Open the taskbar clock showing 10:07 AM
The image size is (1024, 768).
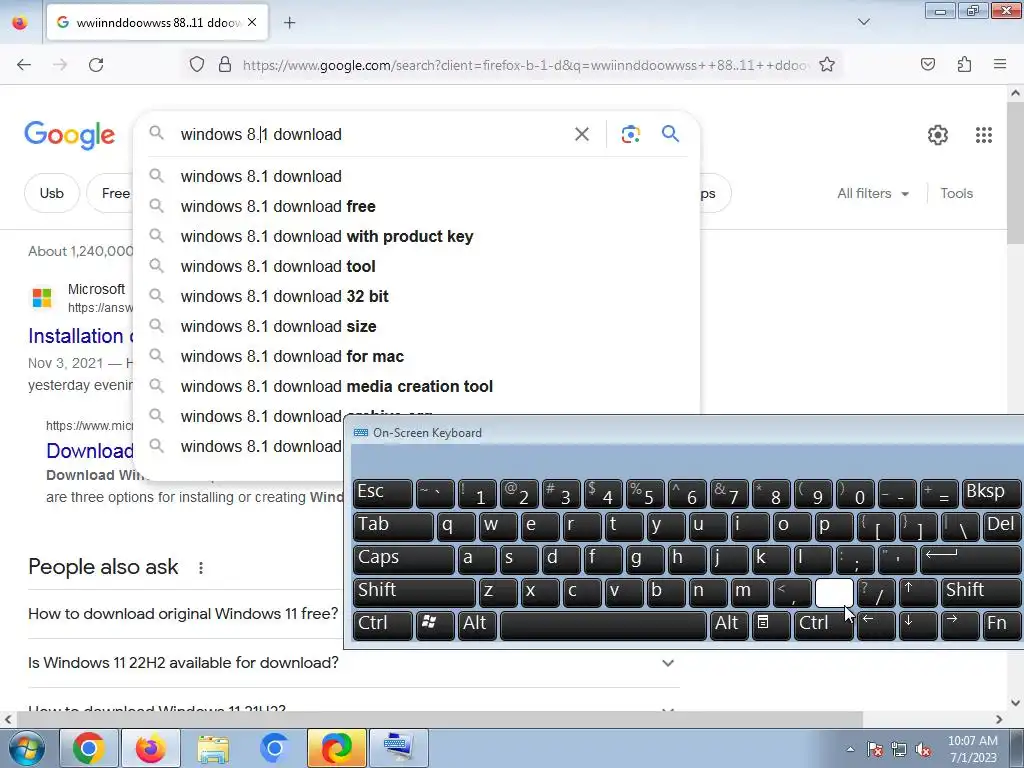tap(973, 749)
